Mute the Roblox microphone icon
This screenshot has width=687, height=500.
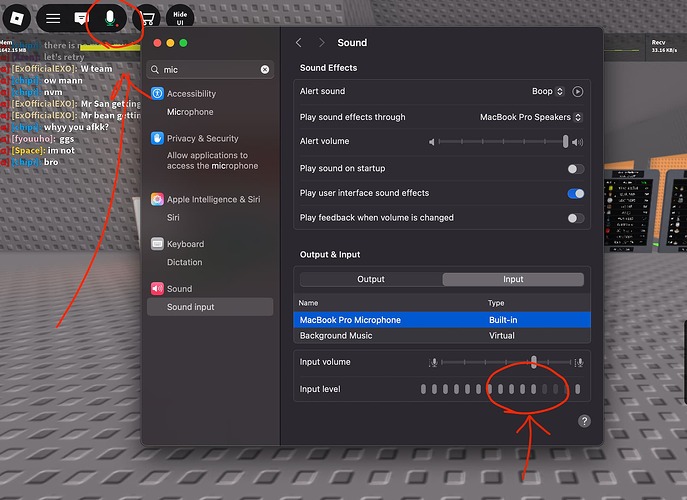click(110, 18)
